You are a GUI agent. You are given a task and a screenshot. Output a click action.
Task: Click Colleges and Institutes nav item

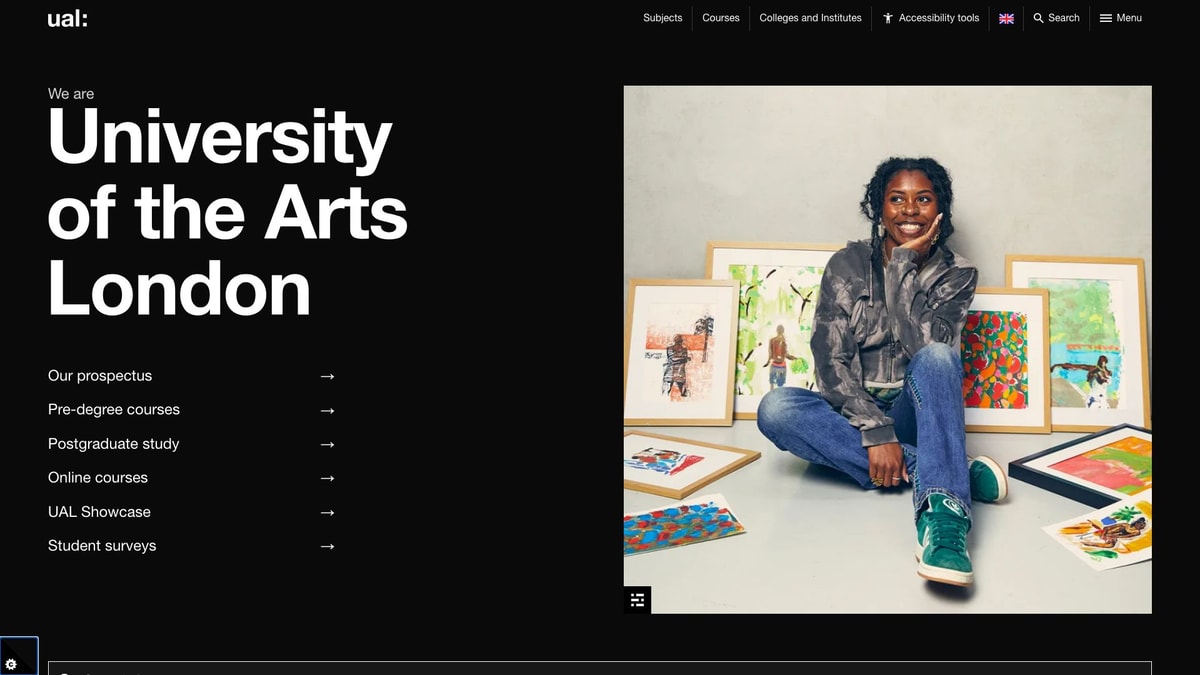click(810, 18)
